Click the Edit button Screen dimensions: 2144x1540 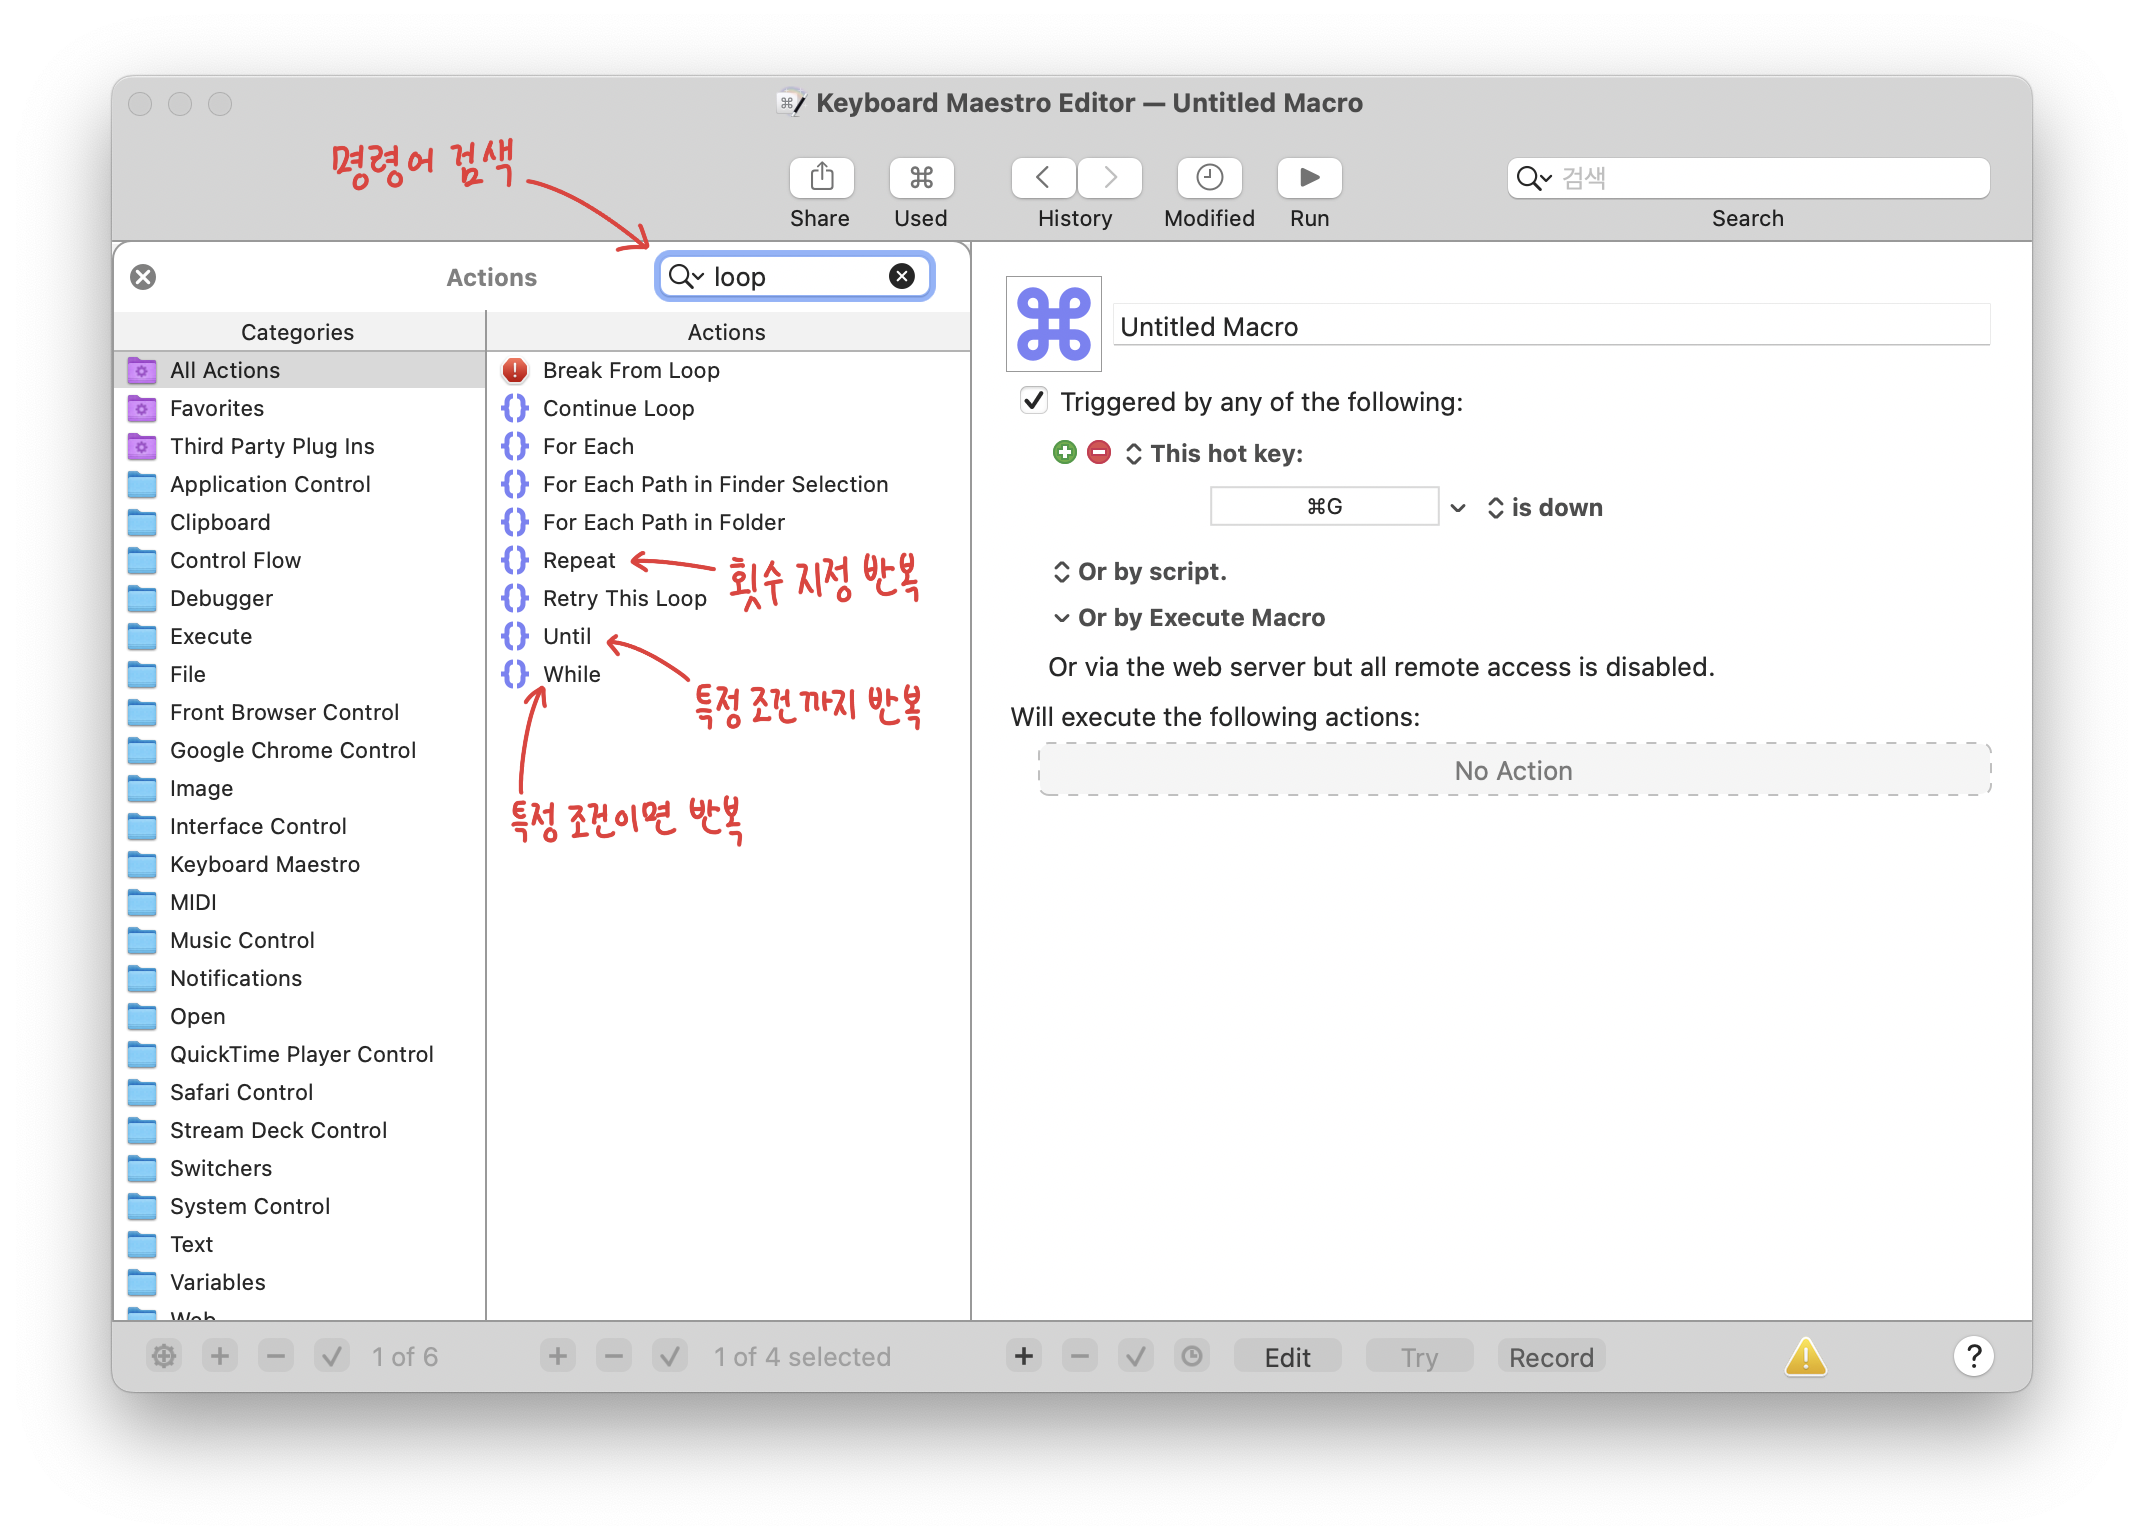point(1287,1356)
